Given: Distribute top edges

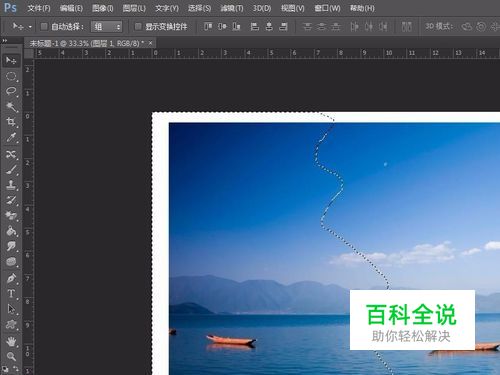Looking at the screenshot, I should coord(307,26).
